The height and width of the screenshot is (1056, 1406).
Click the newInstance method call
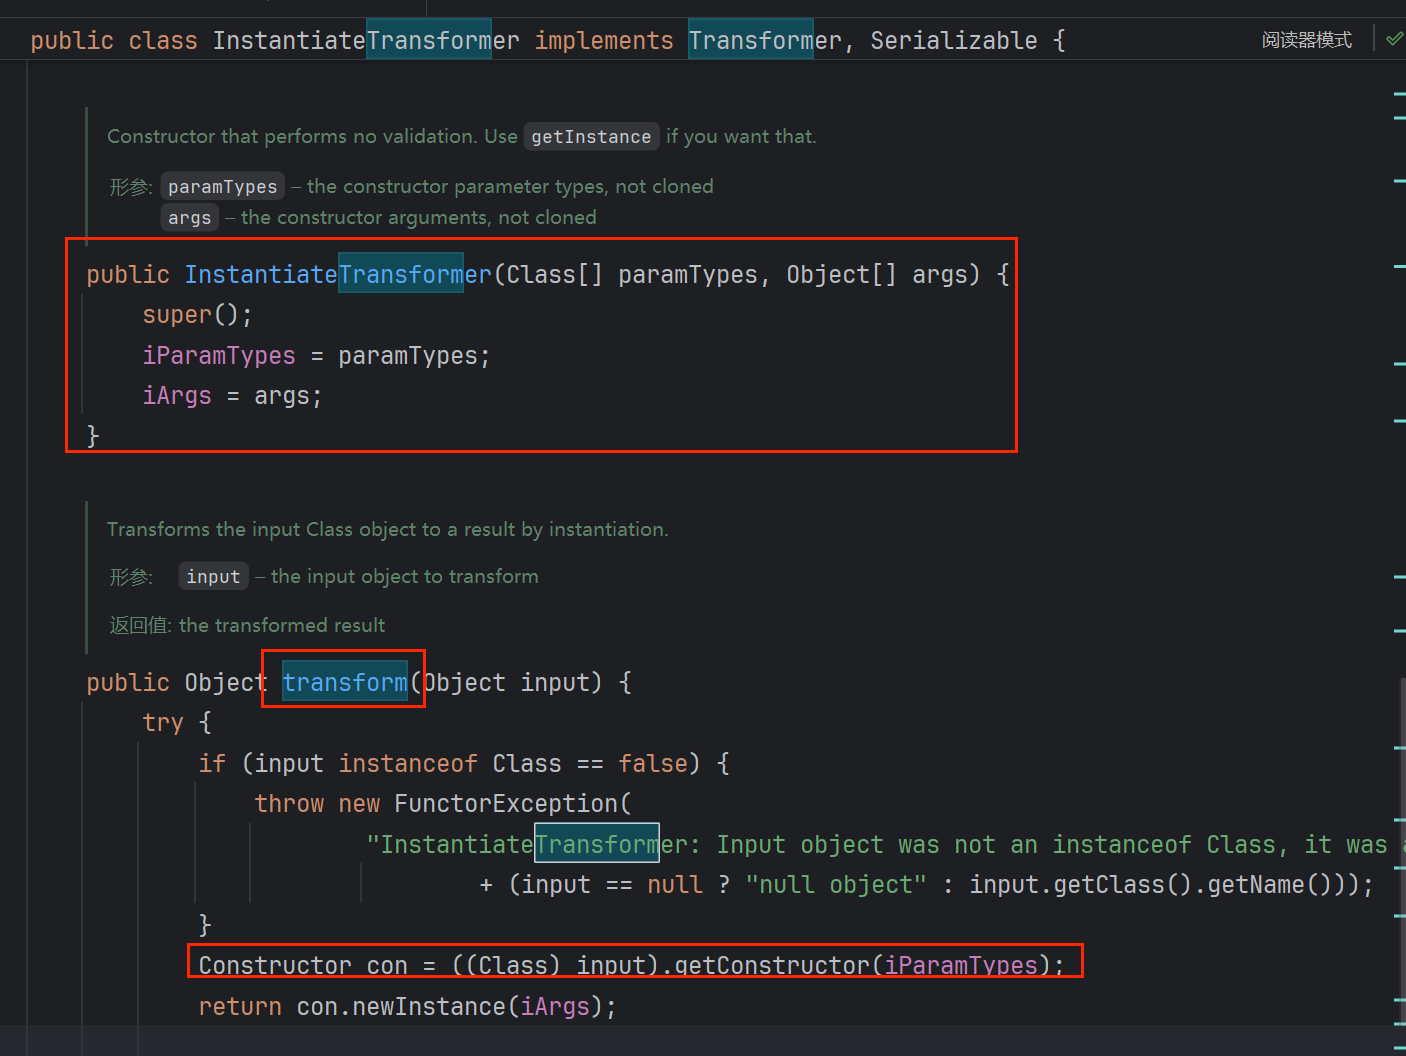(428, 1007)
